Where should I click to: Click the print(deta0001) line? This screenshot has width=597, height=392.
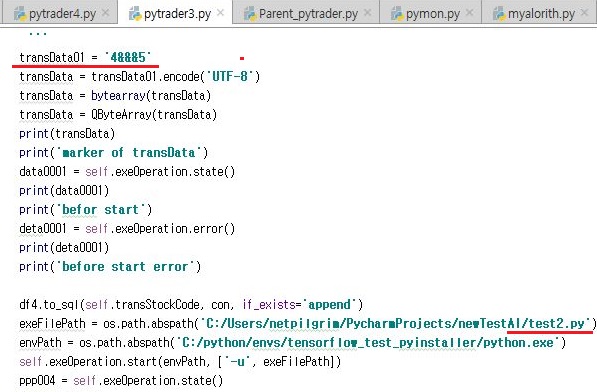click(x=64, y=248)
